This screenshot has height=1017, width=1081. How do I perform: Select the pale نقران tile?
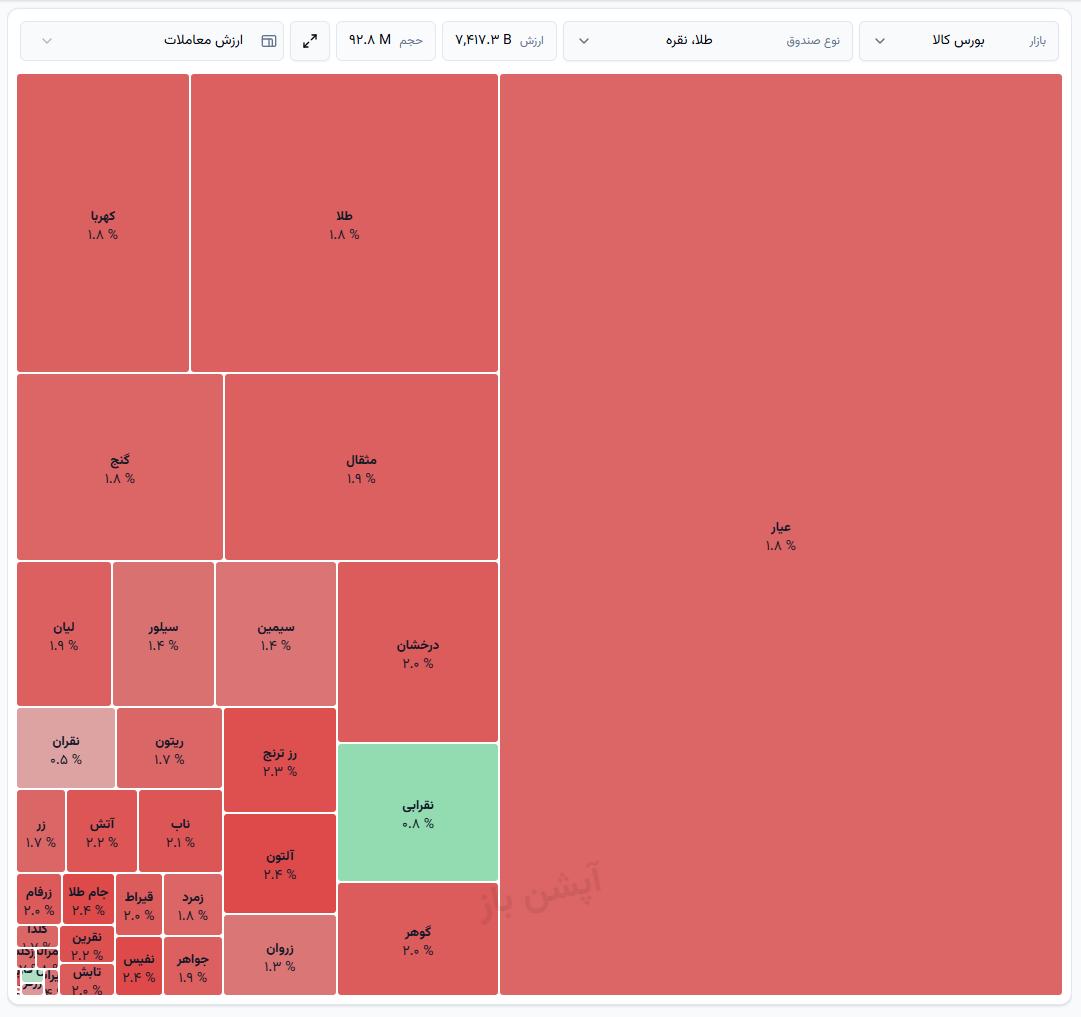pos(66,748)
